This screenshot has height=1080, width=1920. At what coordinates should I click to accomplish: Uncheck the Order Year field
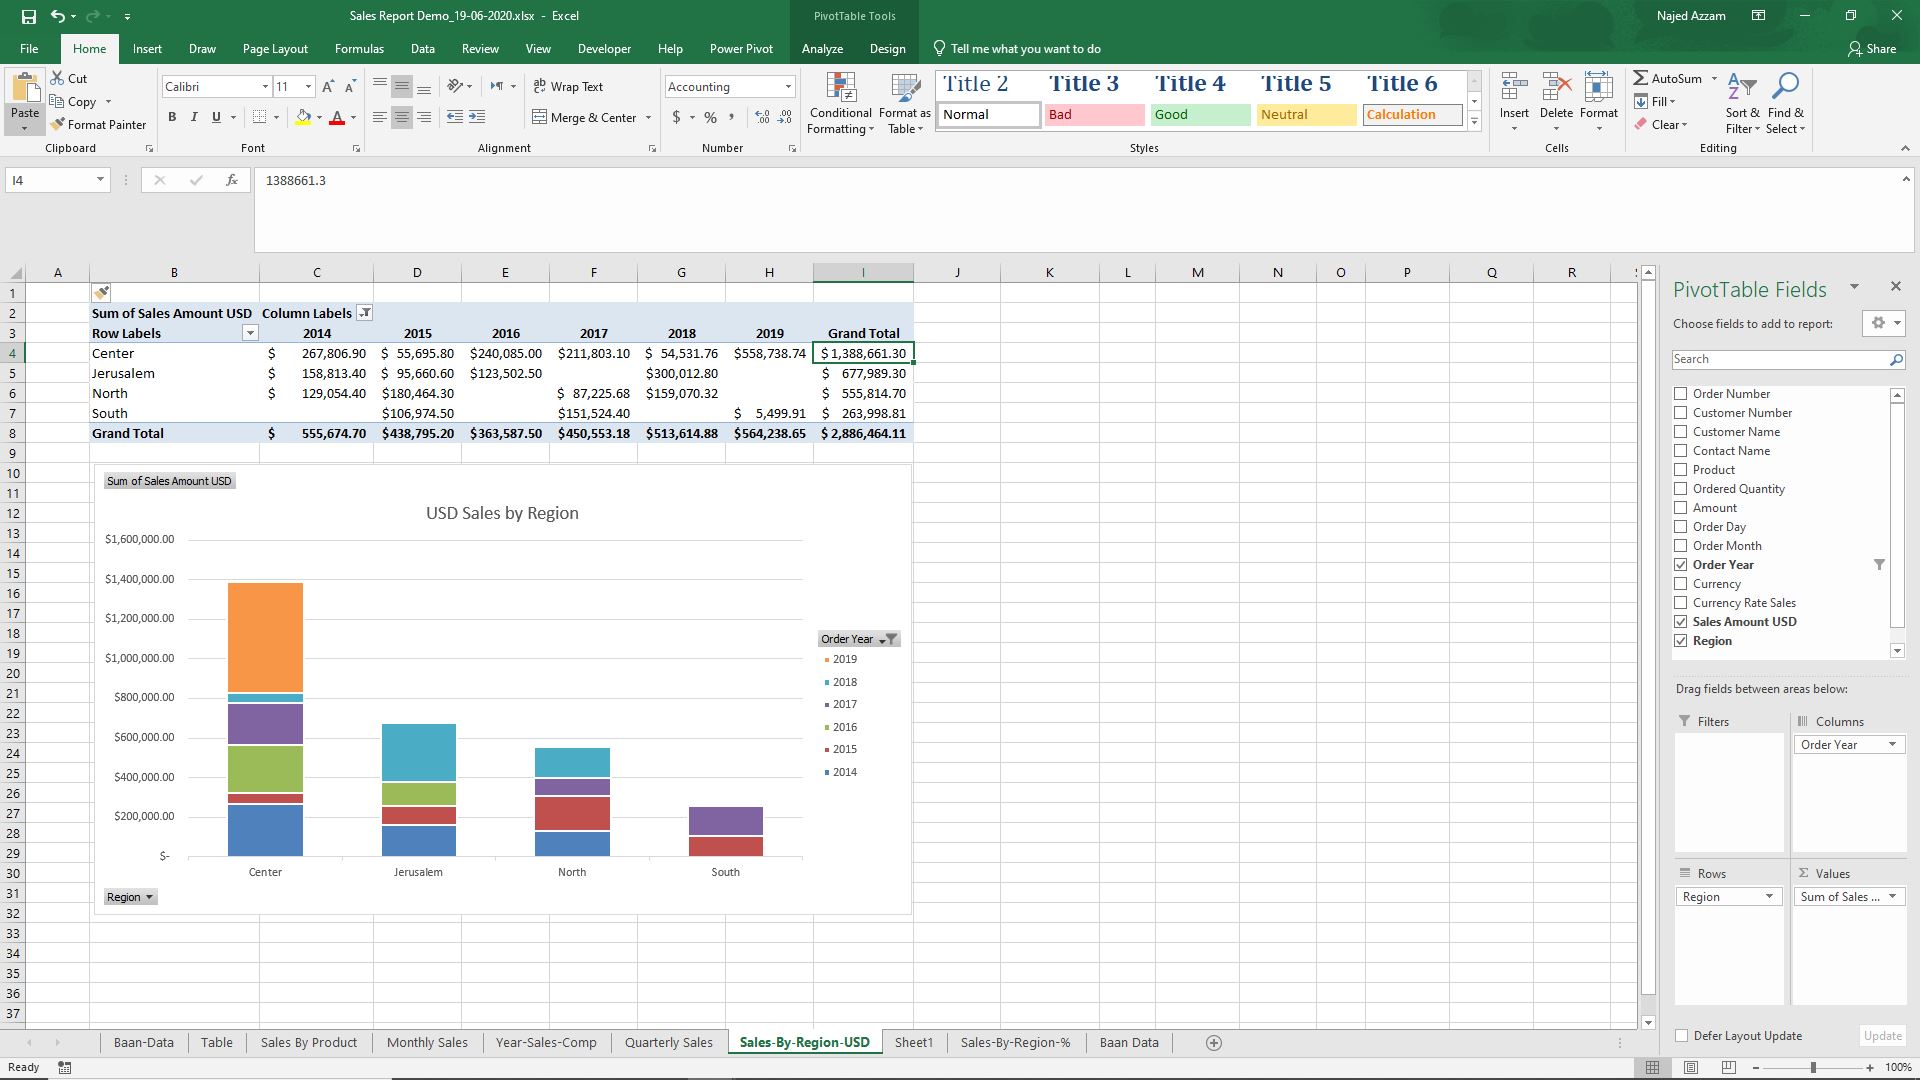tap(1681, 565)
